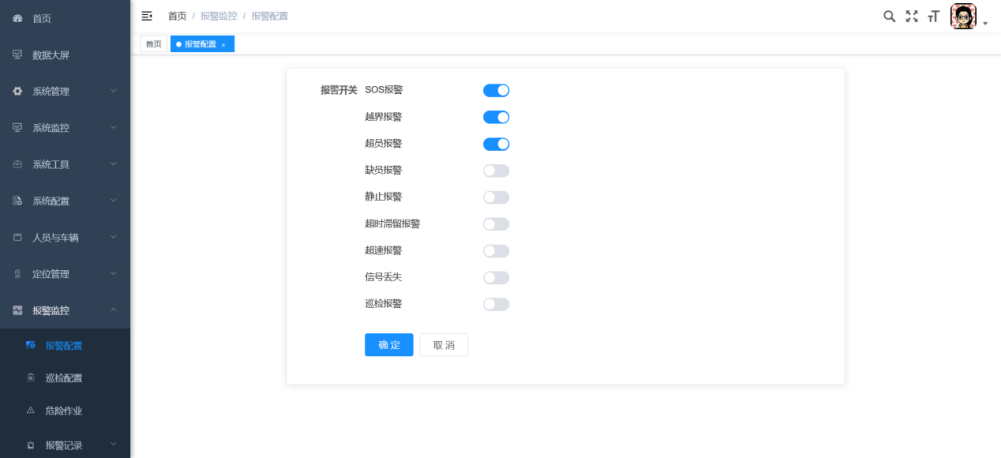1001x458 pixels.
Task: Turn on the 静止报警 switch
Action: 496,197
